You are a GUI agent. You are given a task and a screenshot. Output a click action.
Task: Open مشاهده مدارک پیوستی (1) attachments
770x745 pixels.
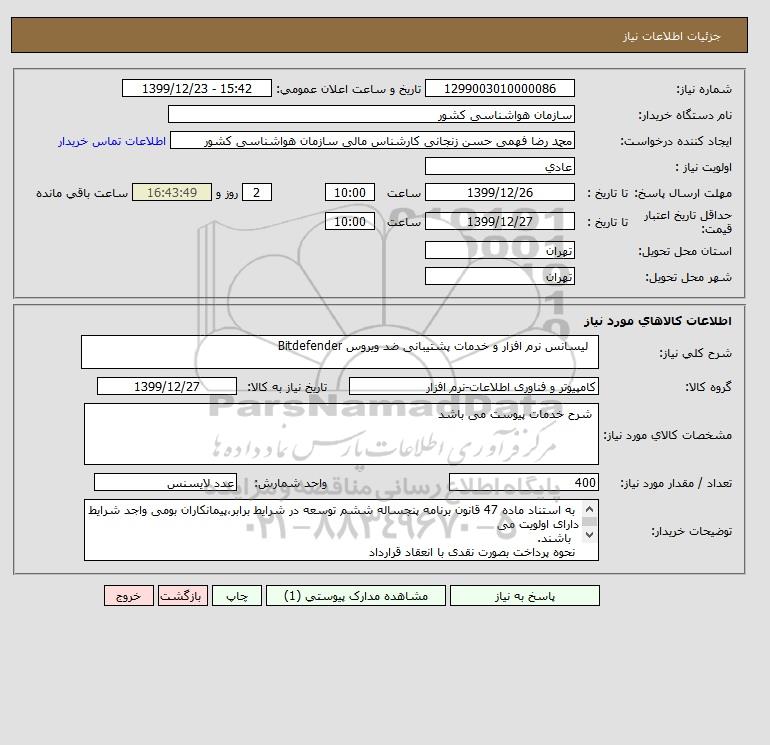356,595
